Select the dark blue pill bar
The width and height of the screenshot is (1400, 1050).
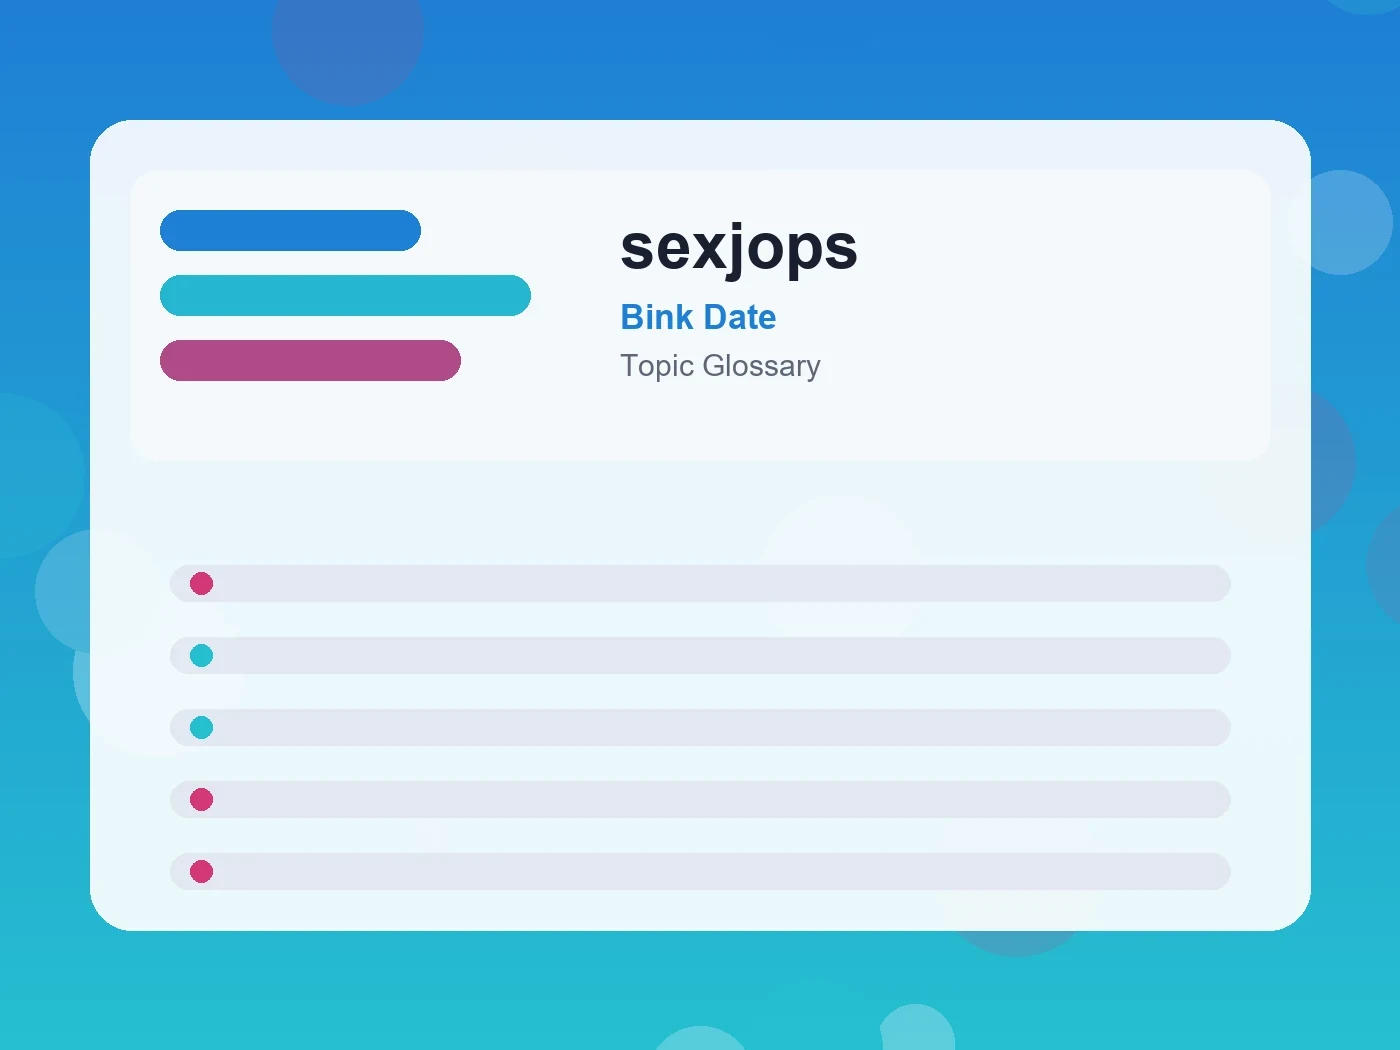(x=290, y=230)
